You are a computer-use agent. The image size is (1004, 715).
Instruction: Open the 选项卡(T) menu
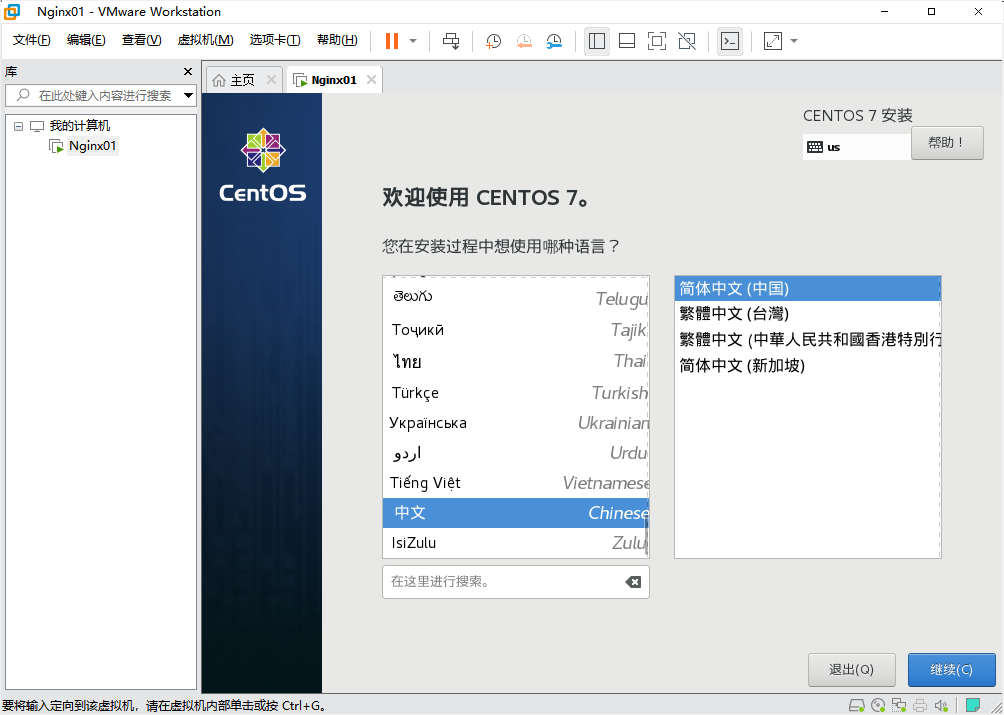275,40
